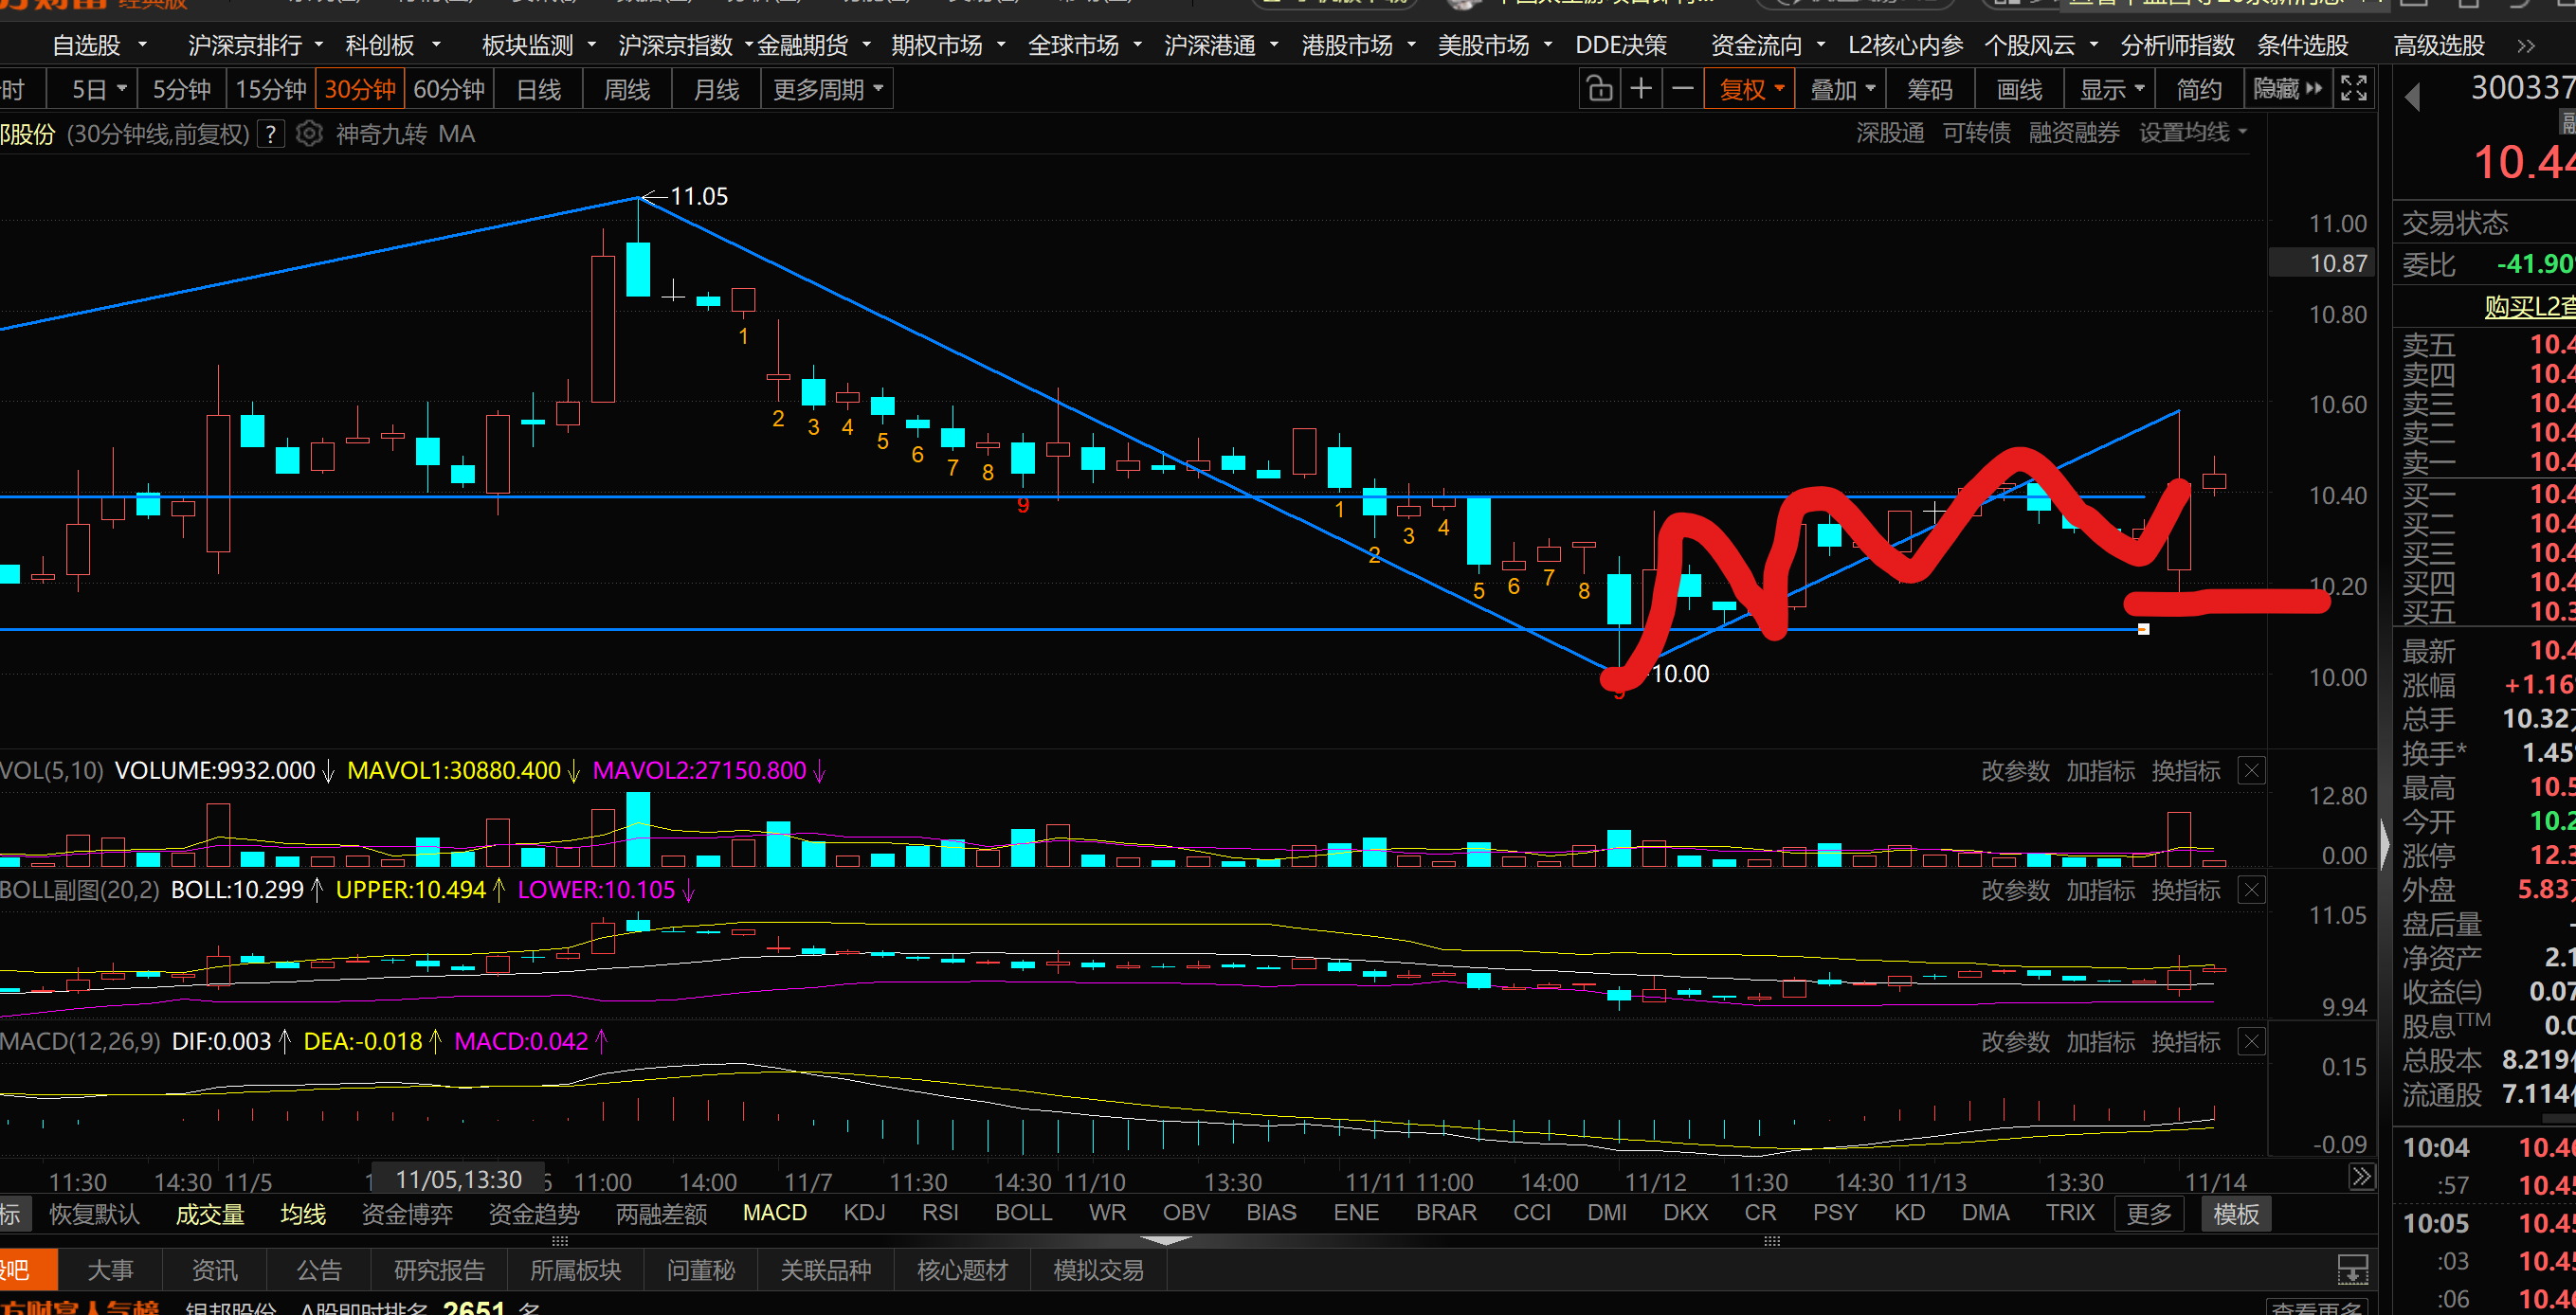Screen dimensions: 2576x1315
Task: Open the 更多周期 dropdown
Action: 828,90
